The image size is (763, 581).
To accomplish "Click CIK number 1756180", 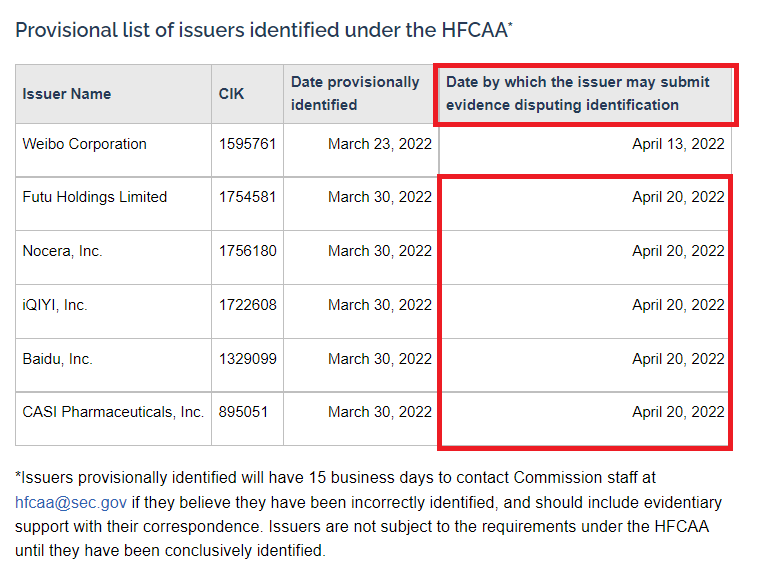I will 248,251.
